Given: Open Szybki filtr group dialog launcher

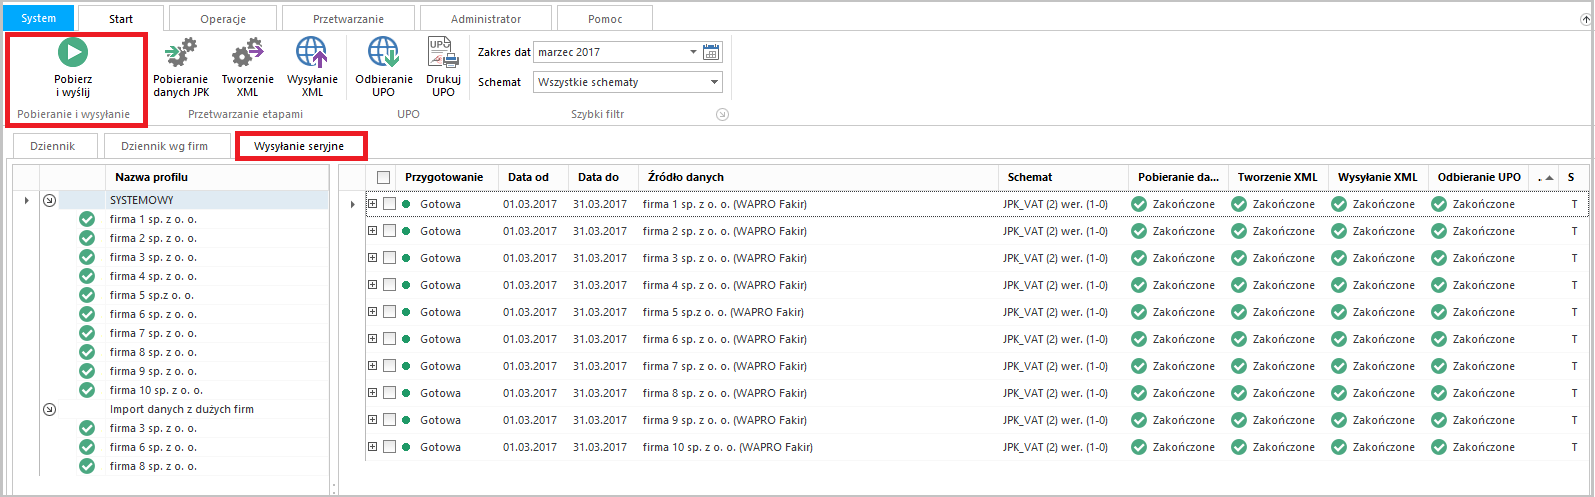Looking at the screenshot, I should (722, 115).
